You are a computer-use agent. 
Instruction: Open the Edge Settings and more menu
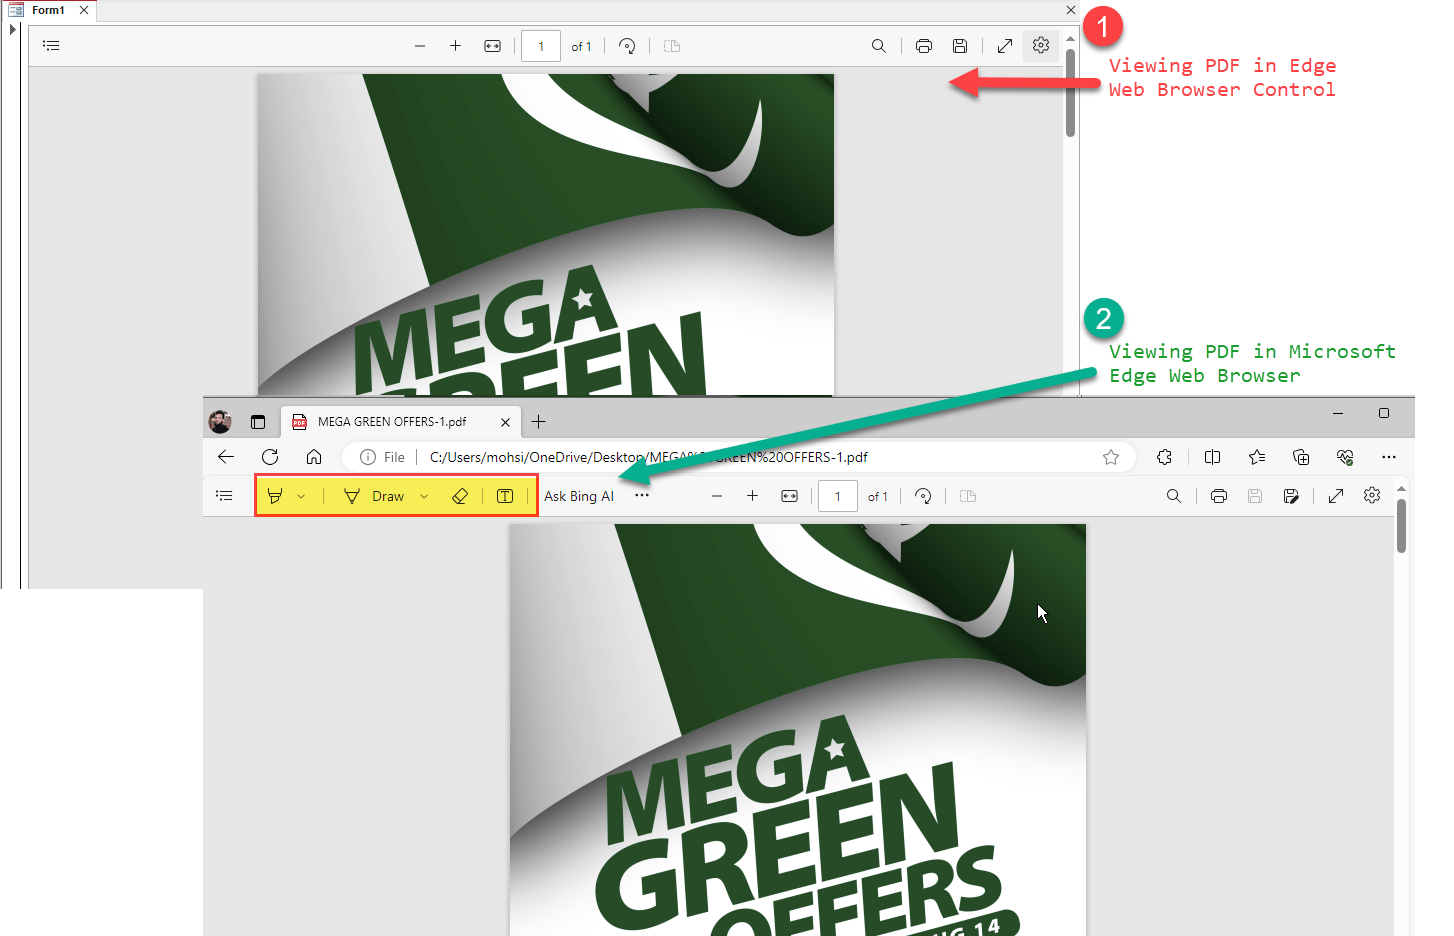(1389, 457)
